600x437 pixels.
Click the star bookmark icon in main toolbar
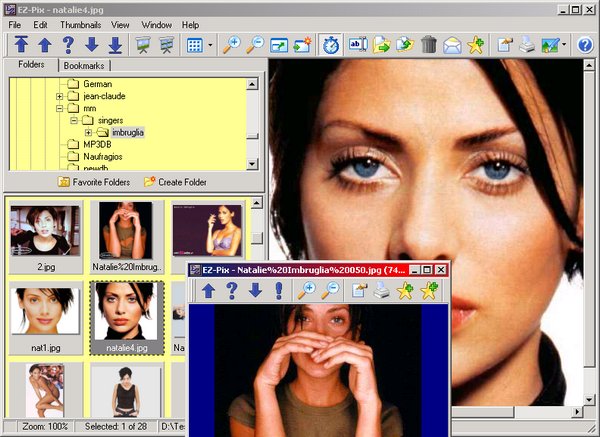475,44
